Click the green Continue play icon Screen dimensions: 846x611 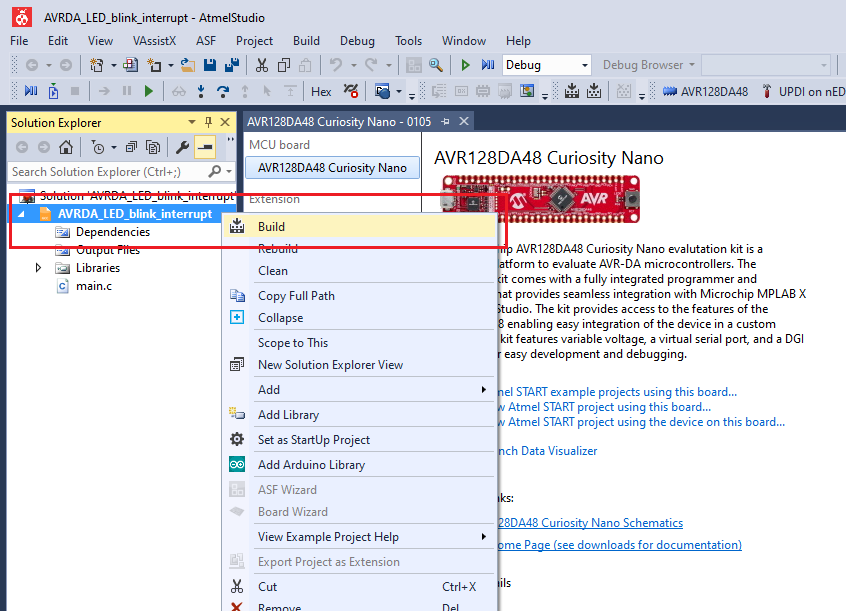click(149, 91)
